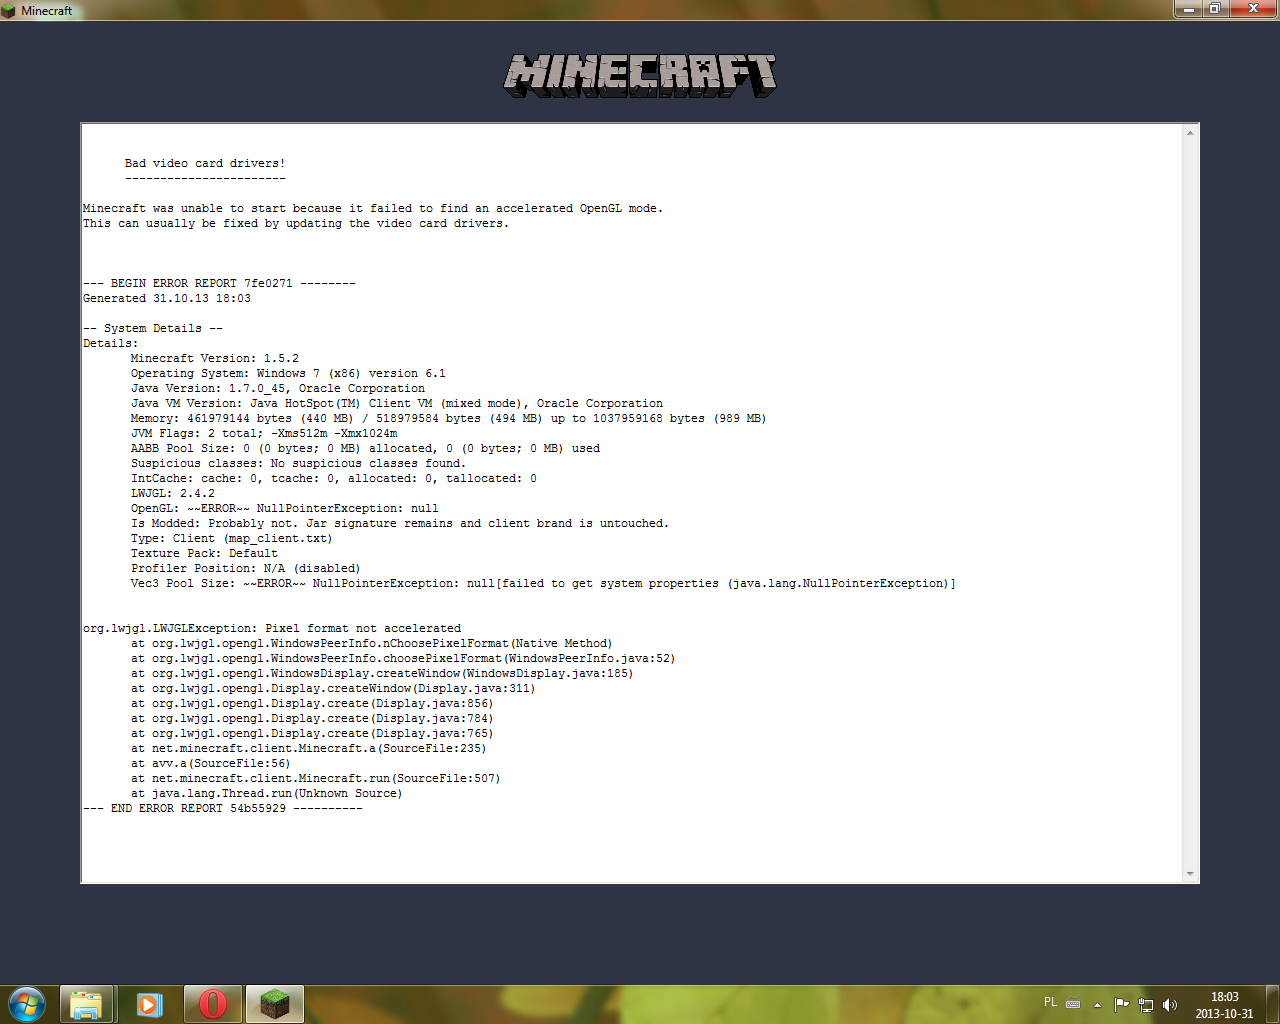Screen dimensions: 1280x1024
Task: Click the 'Vec3 Pool Size' line
Action: (543, 583)
